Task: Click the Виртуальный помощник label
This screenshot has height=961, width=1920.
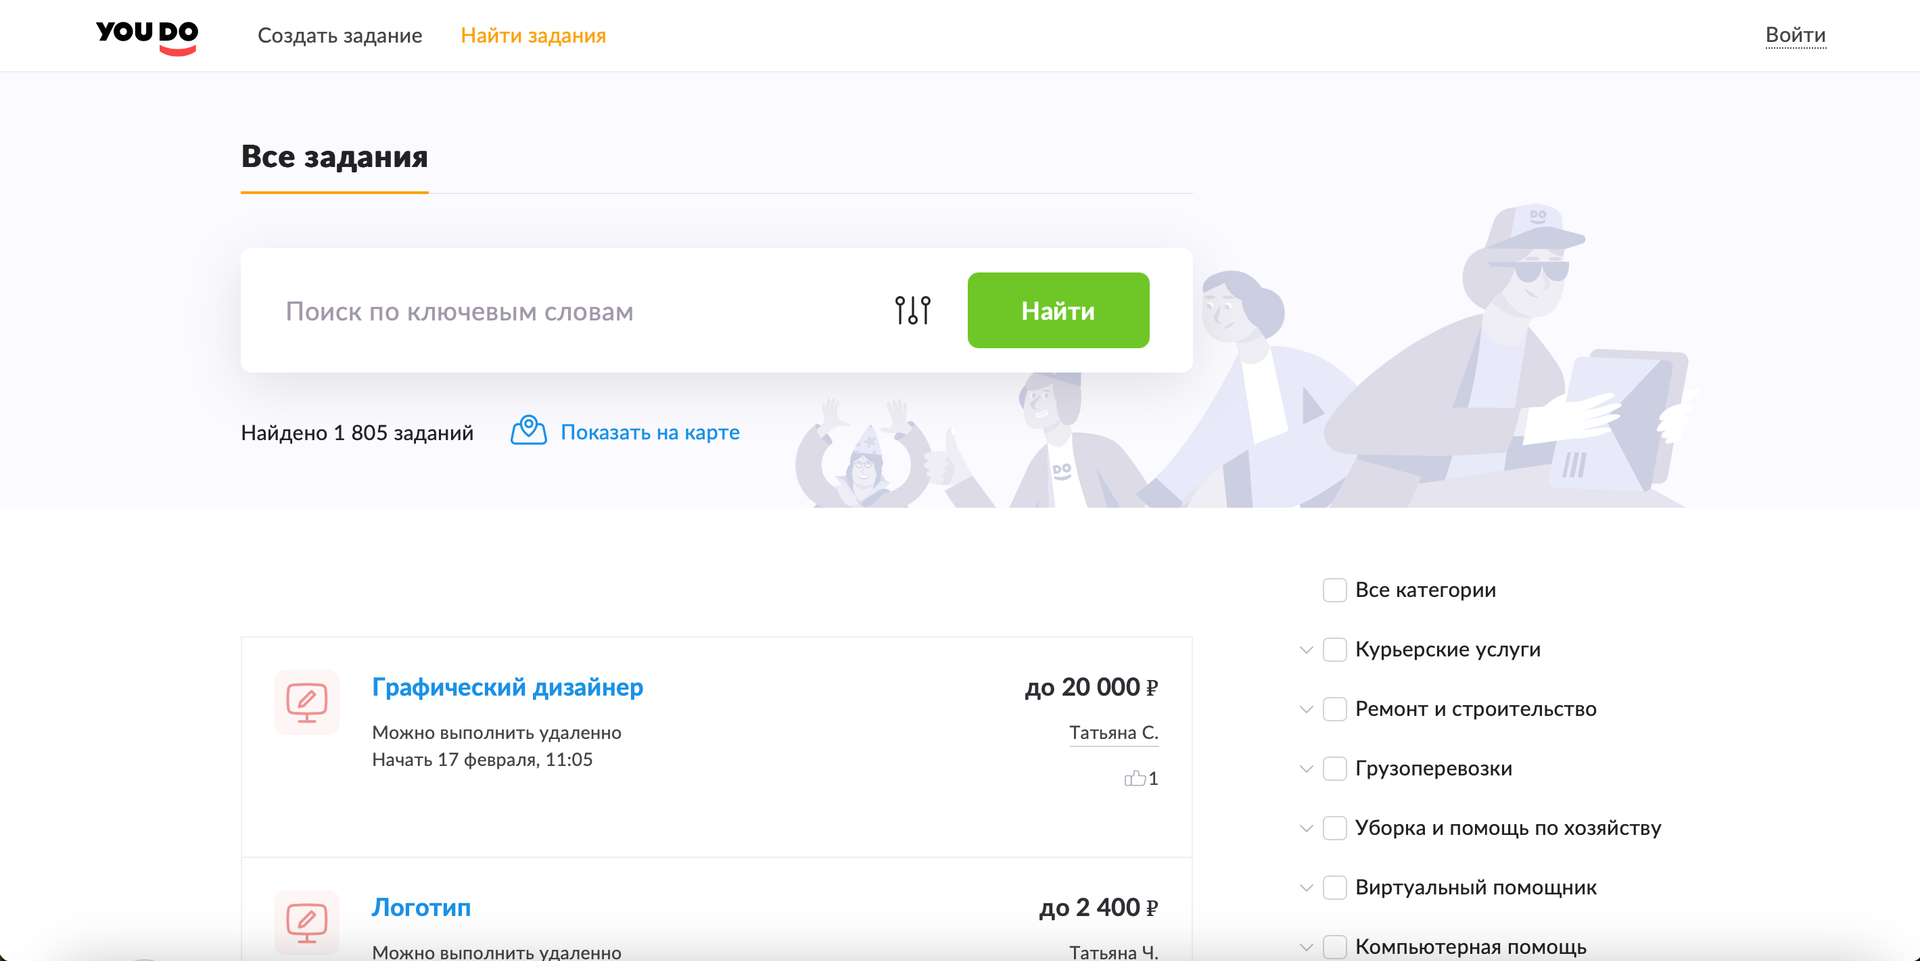Action: tap(1476, 888)
